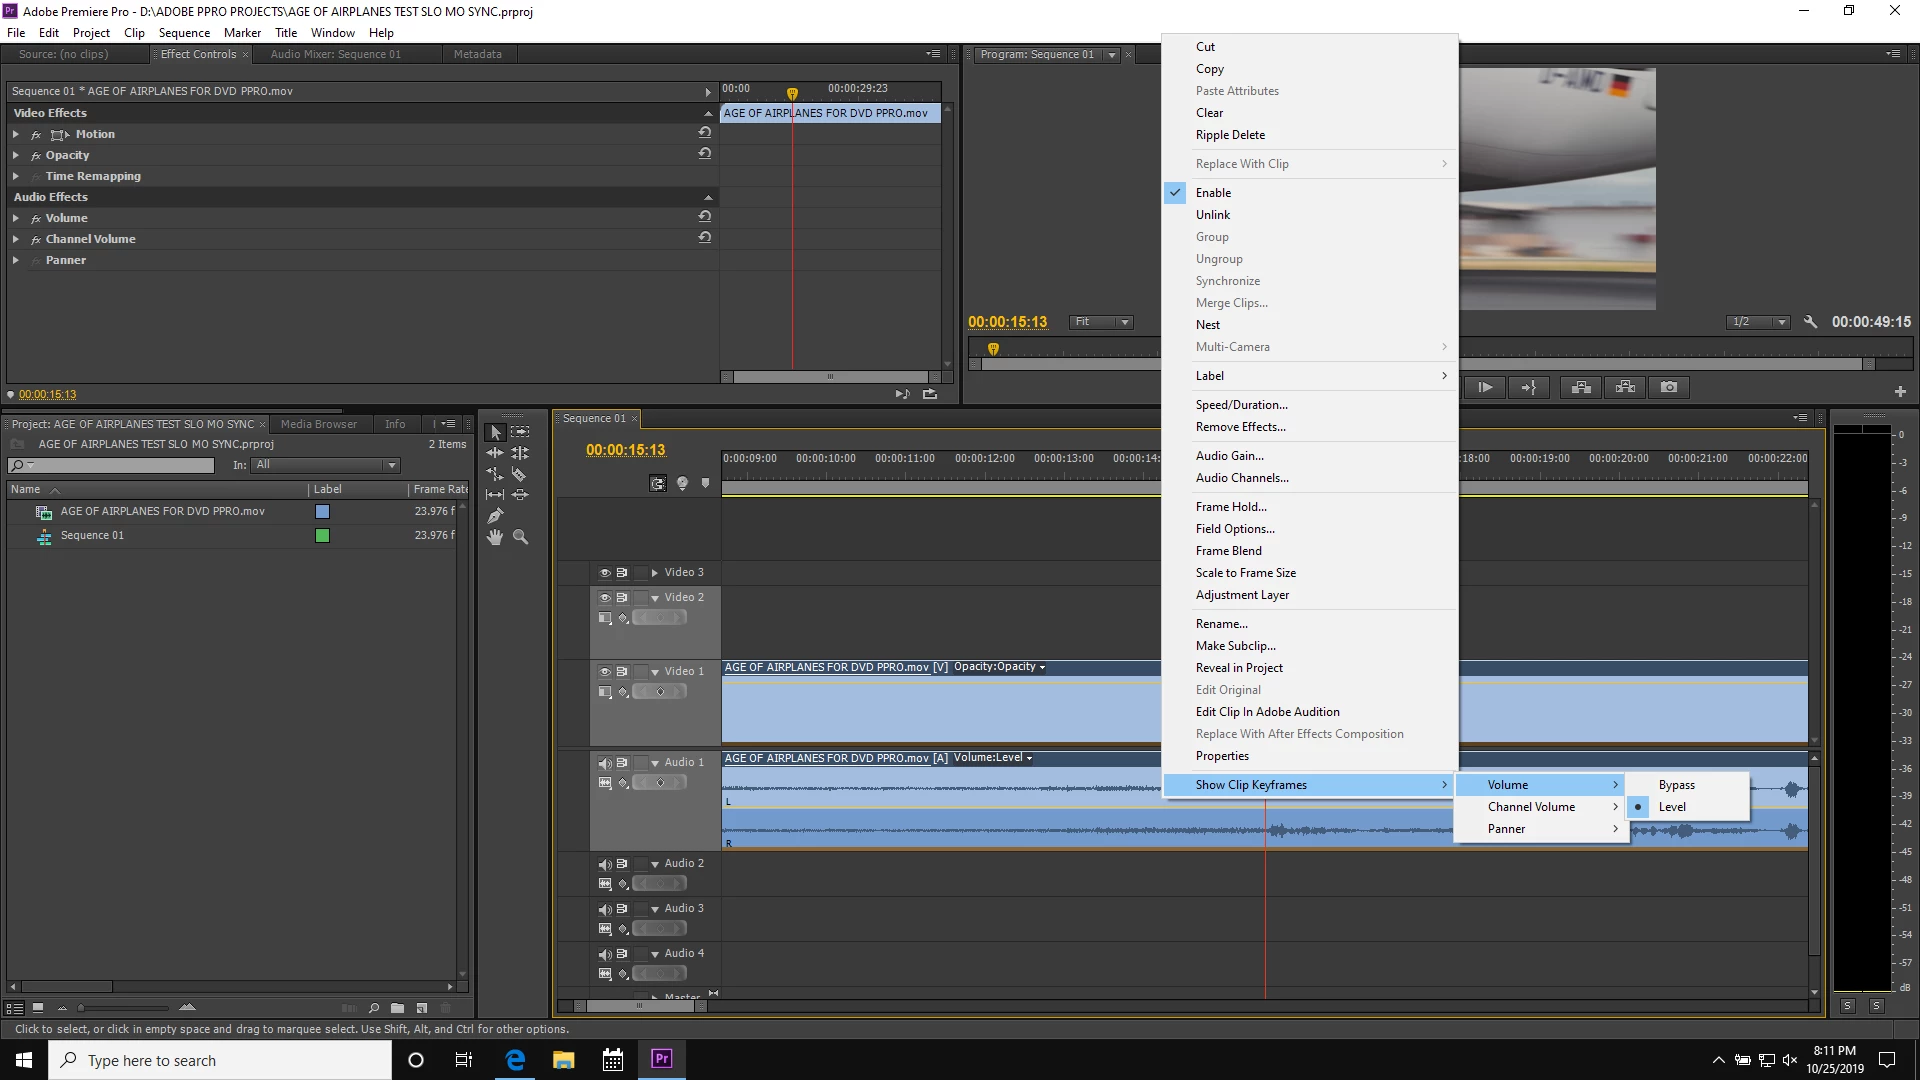Select the Hand tool
The image size is (1920, 1080).
pos(495,537)
